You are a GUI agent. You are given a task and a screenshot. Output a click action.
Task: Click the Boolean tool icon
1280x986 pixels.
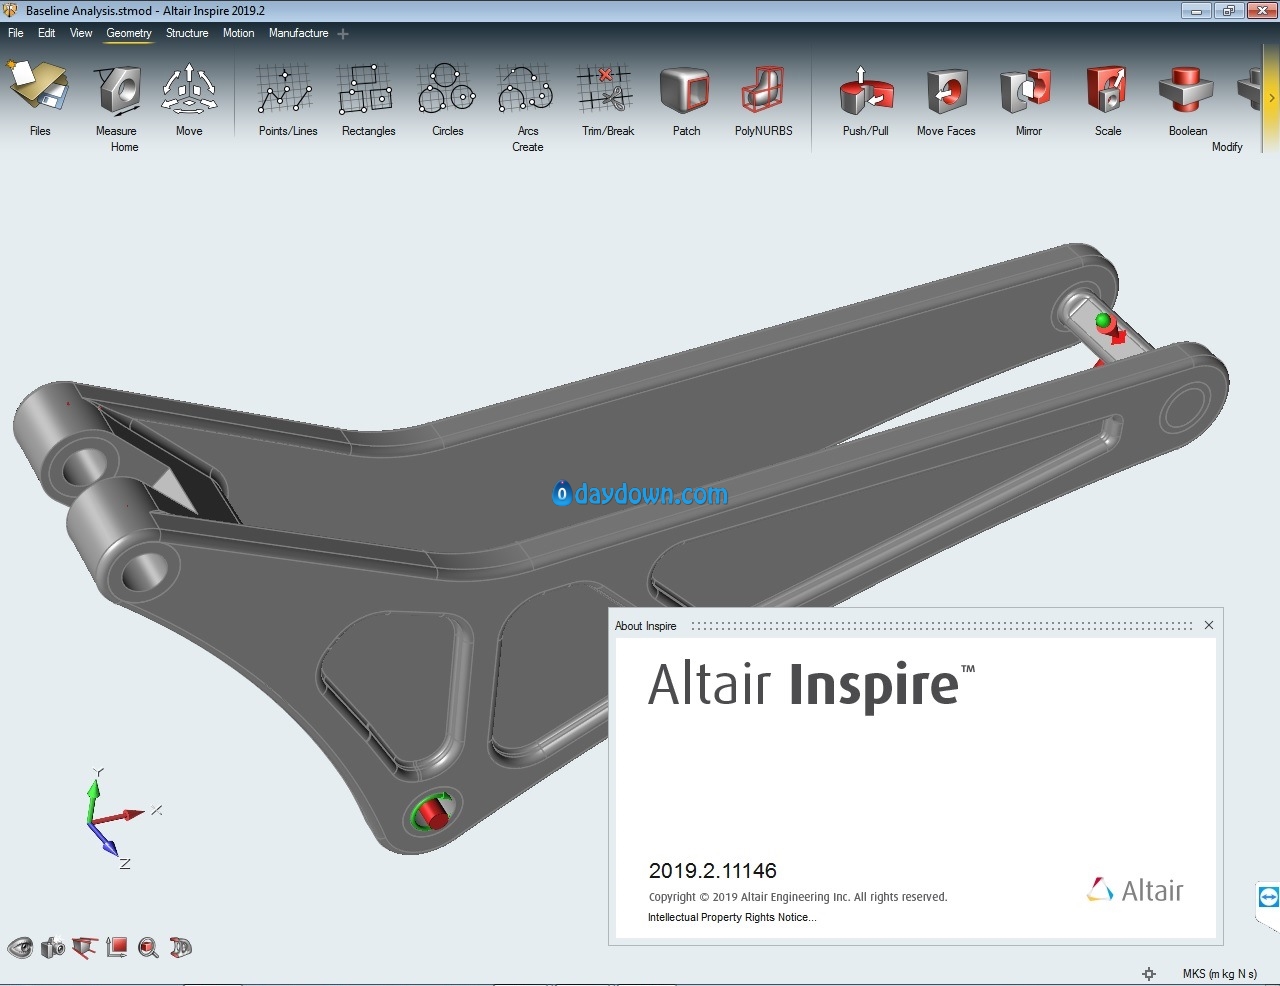pos(1186,92)
